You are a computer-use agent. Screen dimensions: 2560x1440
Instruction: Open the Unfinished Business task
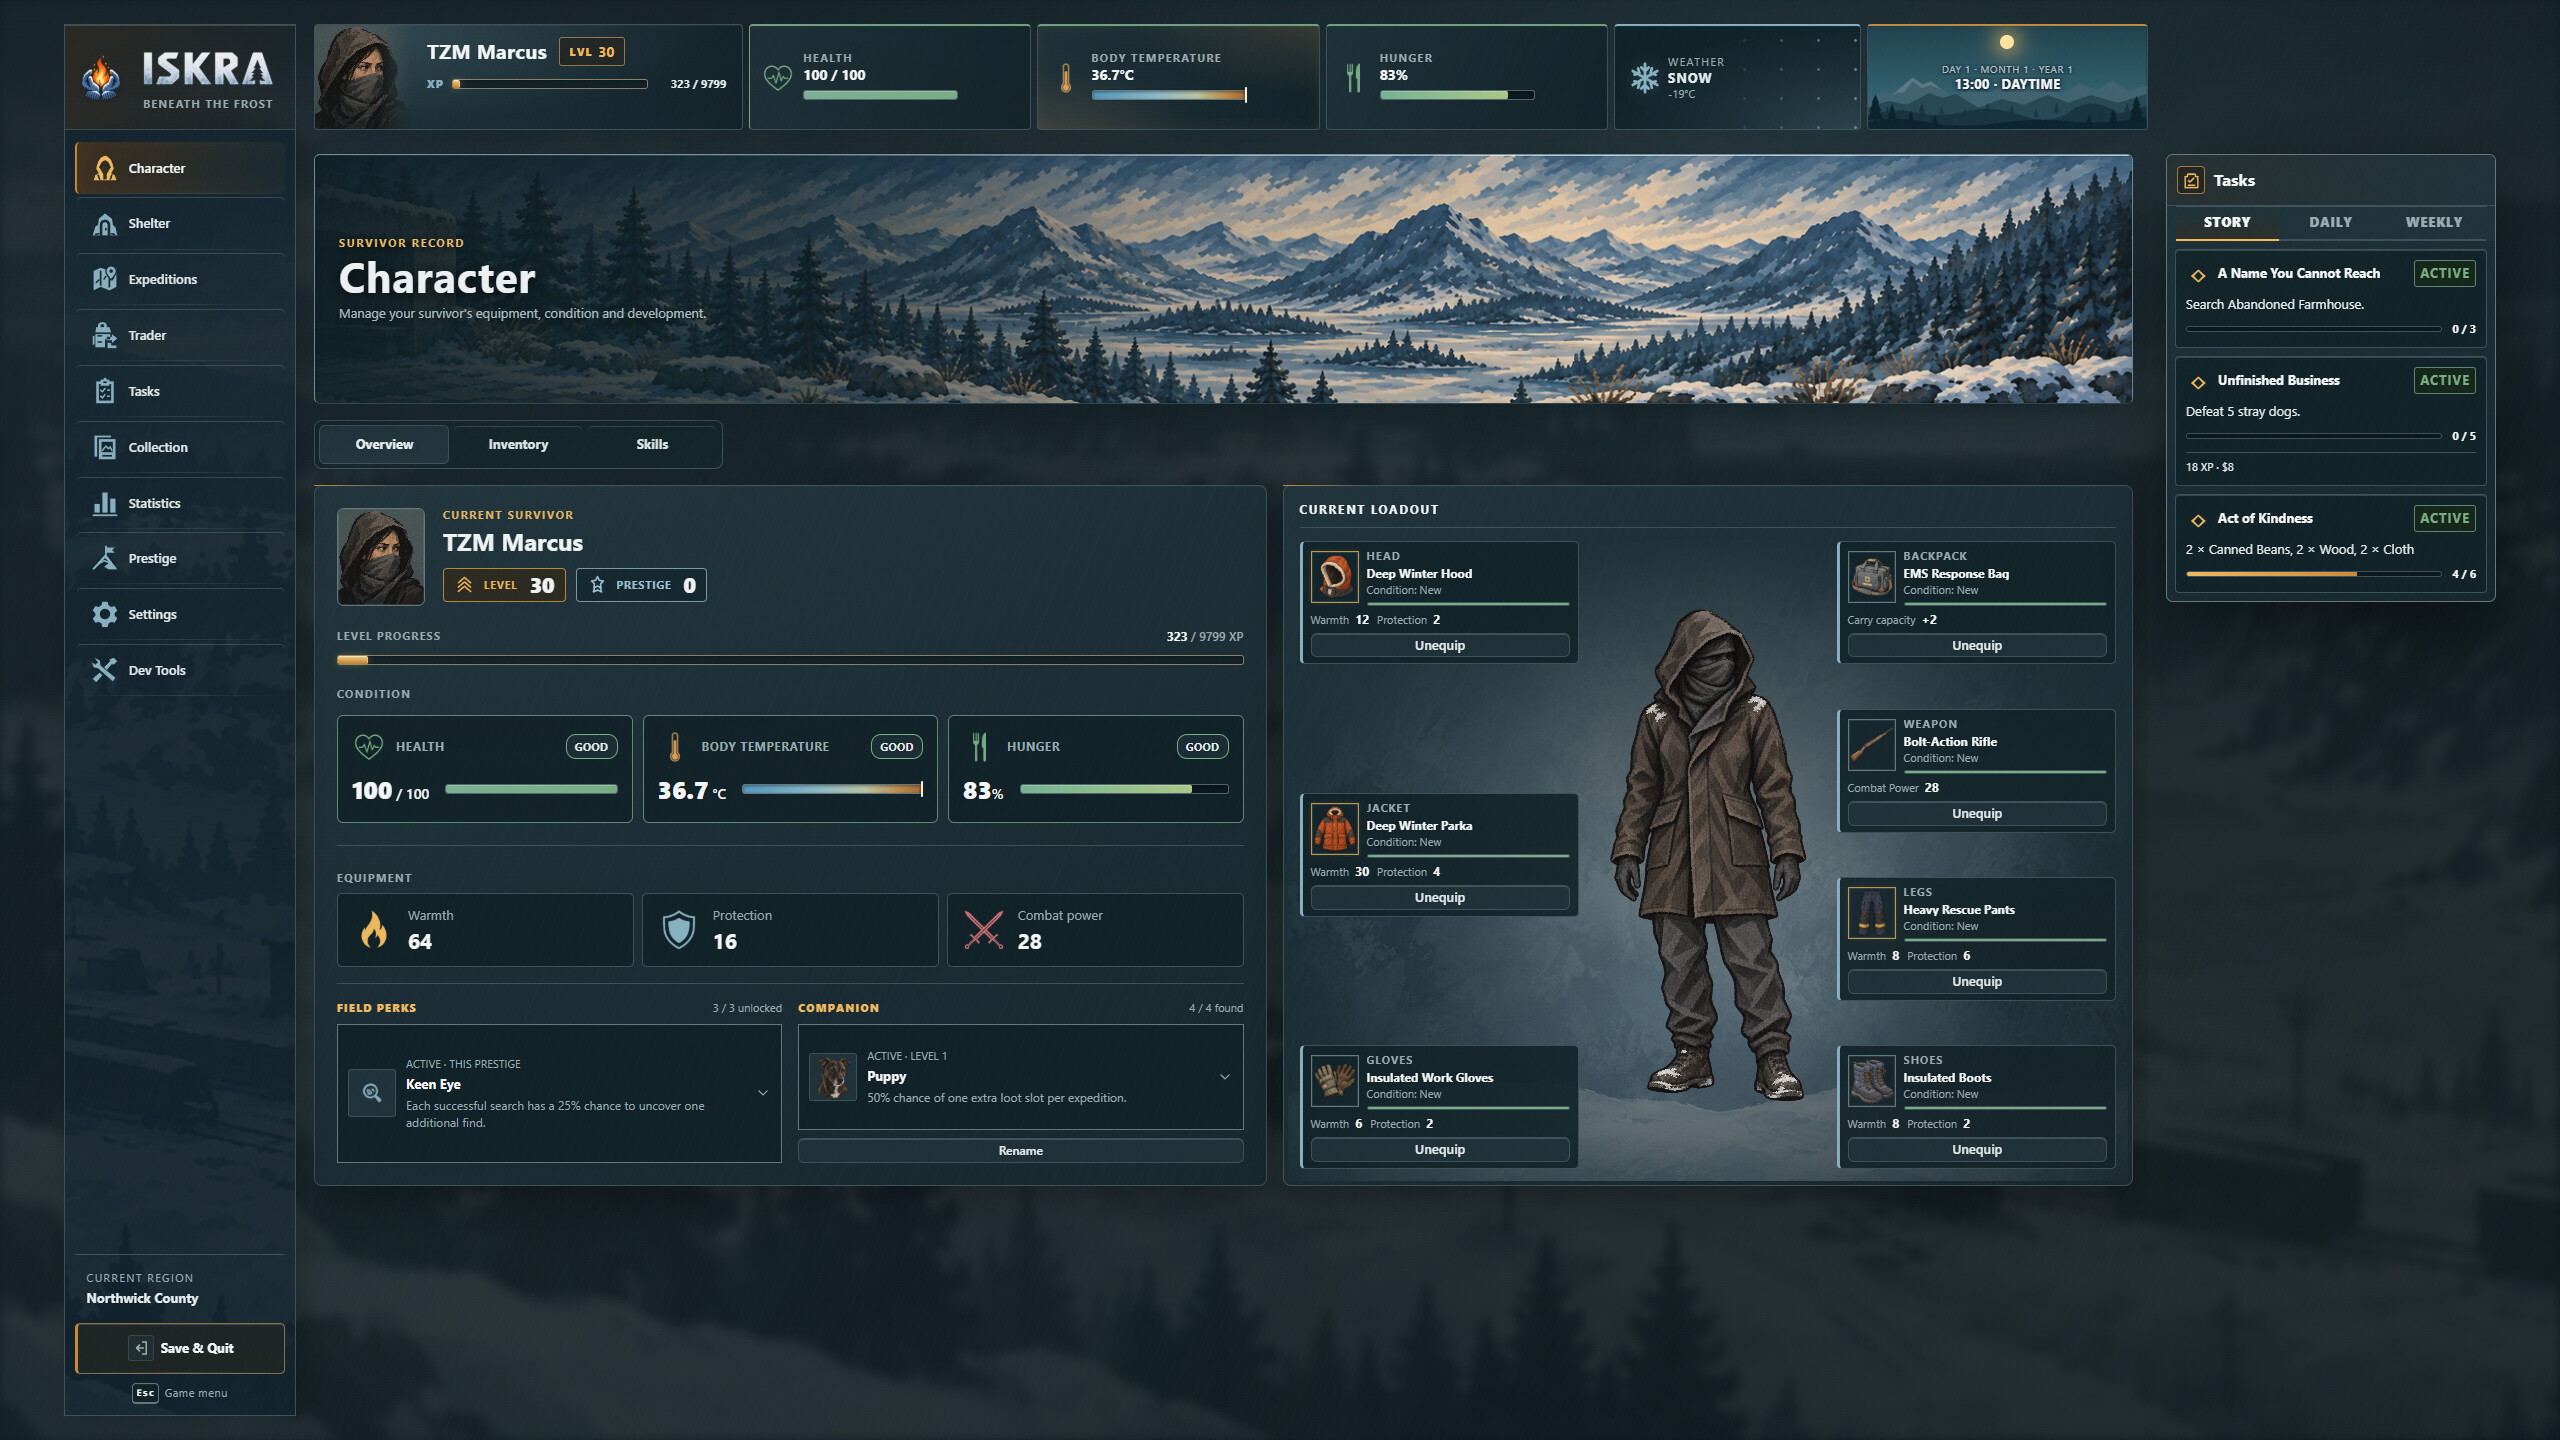click(2330, 421)
